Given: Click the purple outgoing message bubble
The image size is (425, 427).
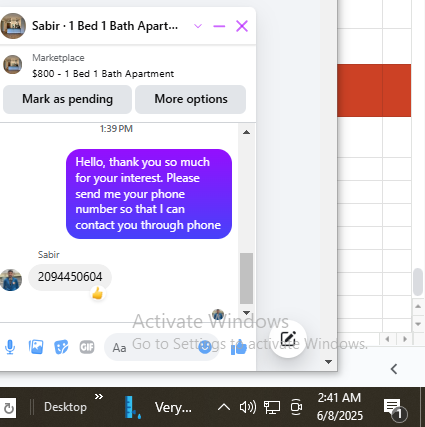Looking at the screenshot, I should [x=149, y=194].
